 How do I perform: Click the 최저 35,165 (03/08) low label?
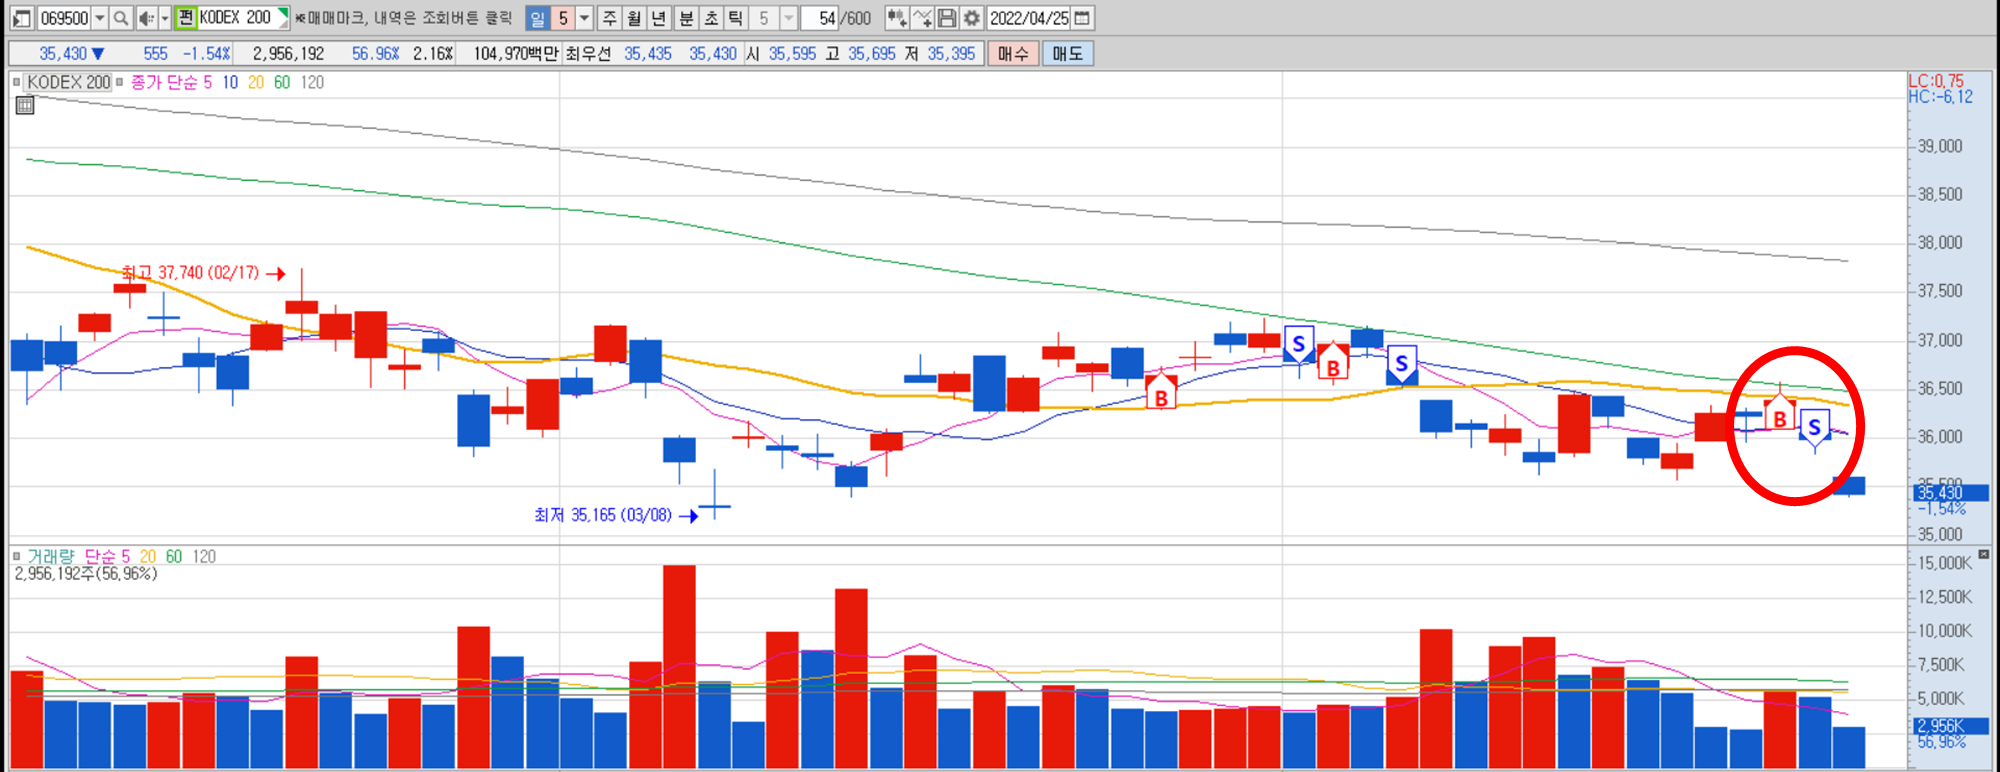pos(603,515)
